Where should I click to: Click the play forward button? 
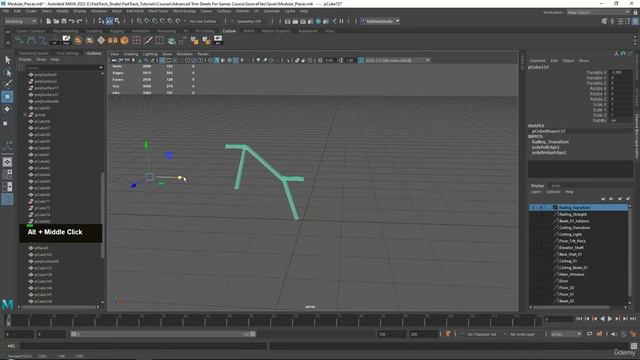coord(610,319)
